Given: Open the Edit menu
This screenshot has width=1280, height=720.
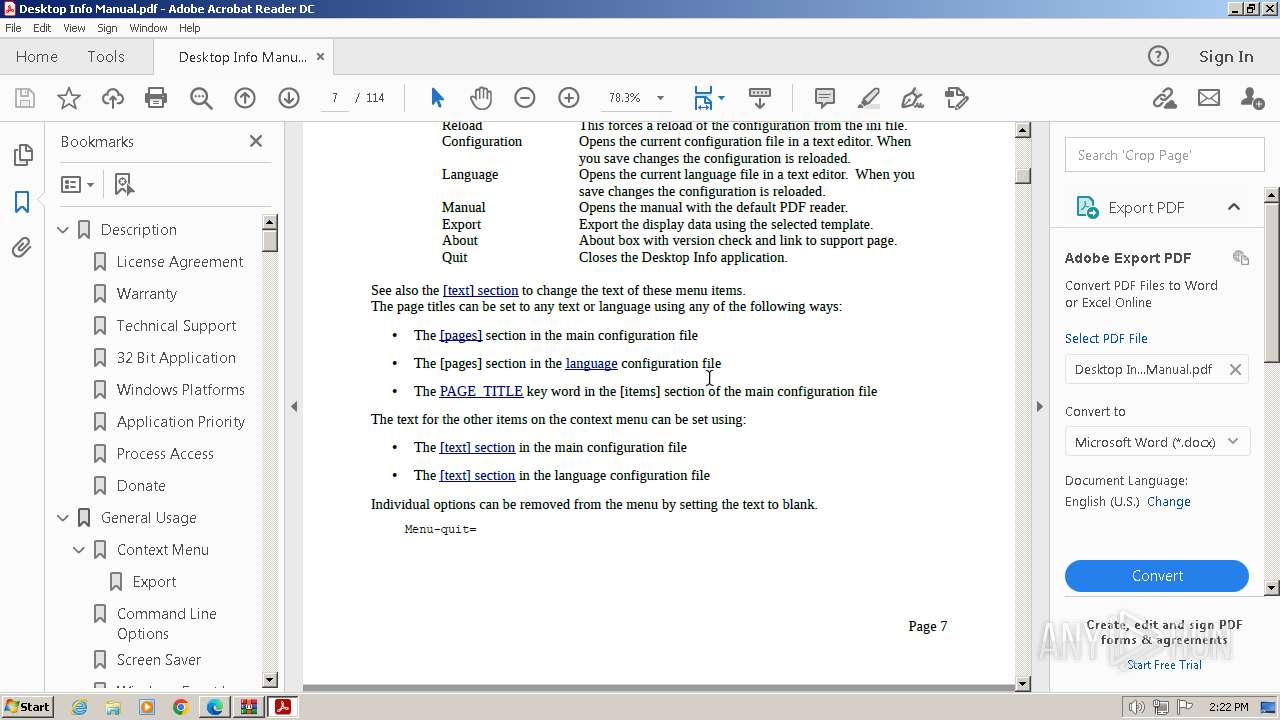Looking at the screenshot, I should point(42,28).
